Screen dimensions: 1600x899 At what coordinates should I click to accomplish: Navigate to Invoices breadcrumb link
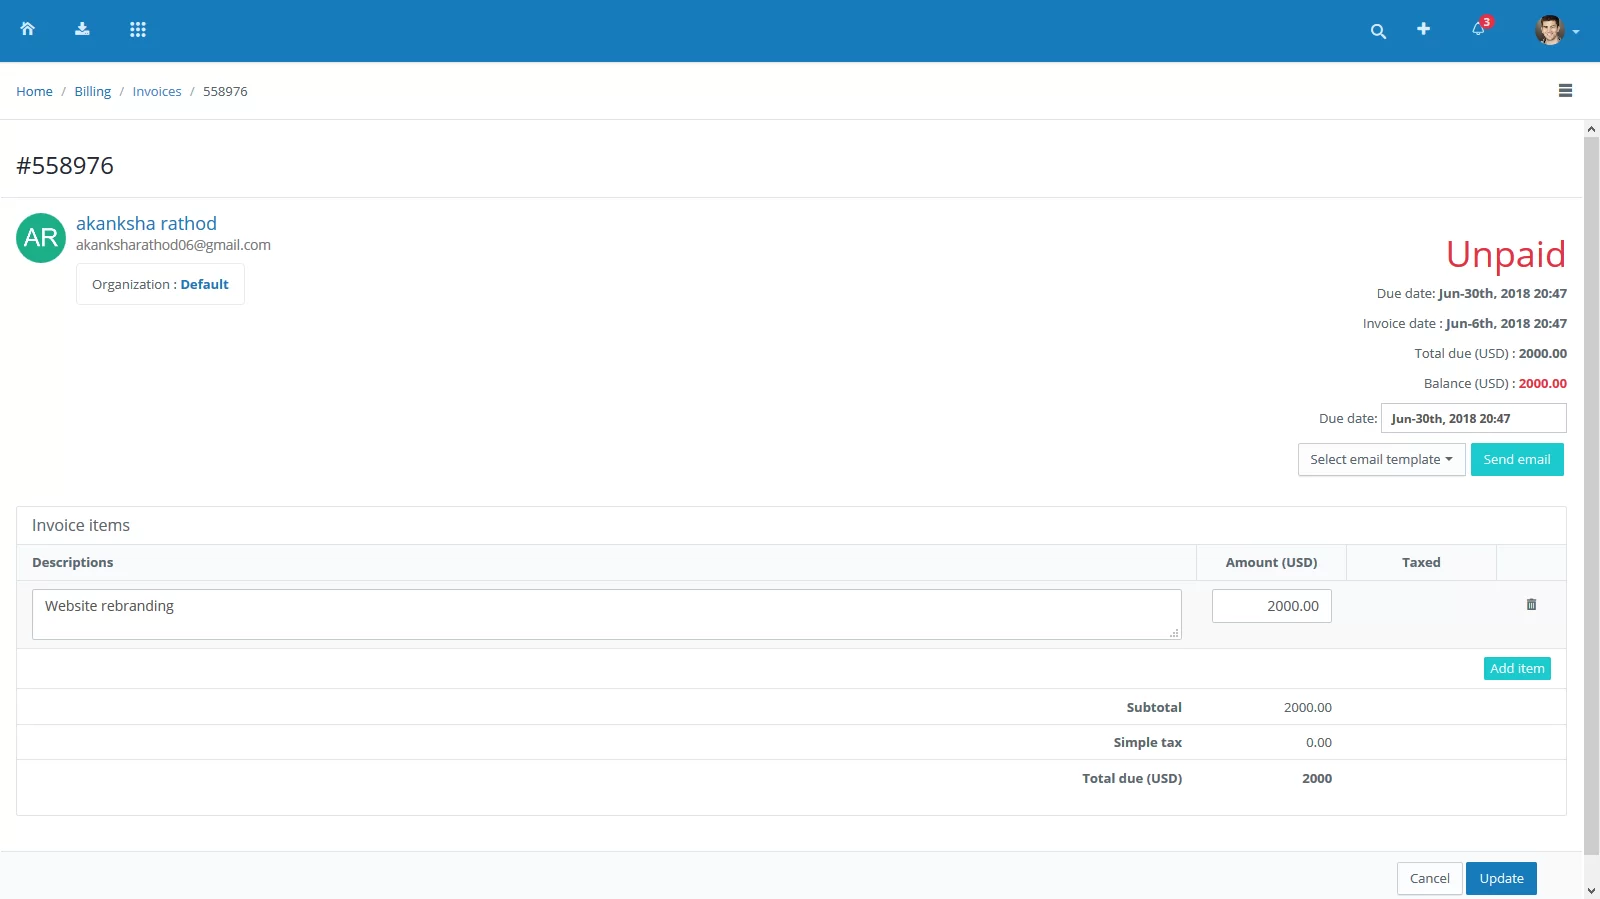click(x=157, y=91)
